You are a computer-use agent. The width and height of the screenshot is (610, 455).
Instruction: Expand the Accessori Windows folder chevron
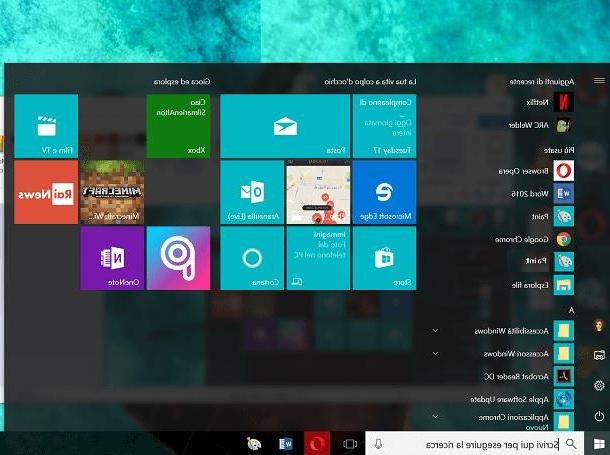[435, 354]
